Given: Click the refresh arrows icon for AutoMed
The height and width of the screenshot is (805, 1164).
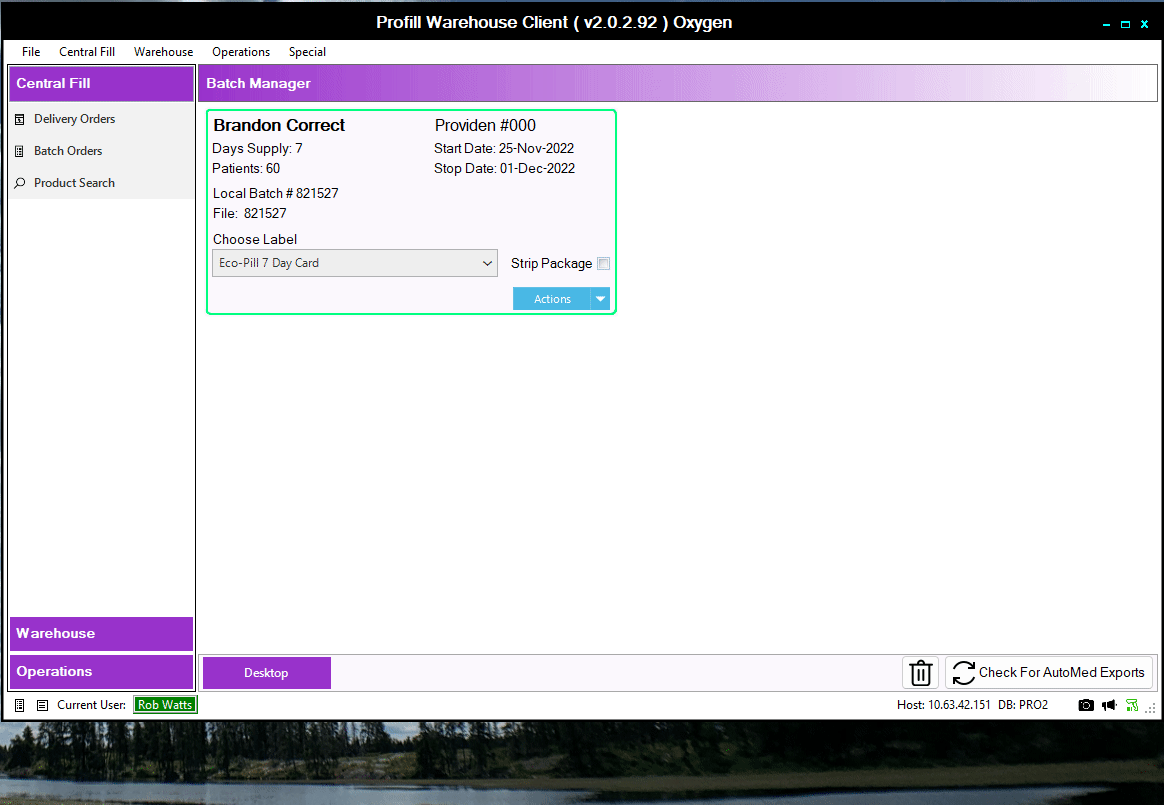Looking at the screenshot, I should point(964,673).
